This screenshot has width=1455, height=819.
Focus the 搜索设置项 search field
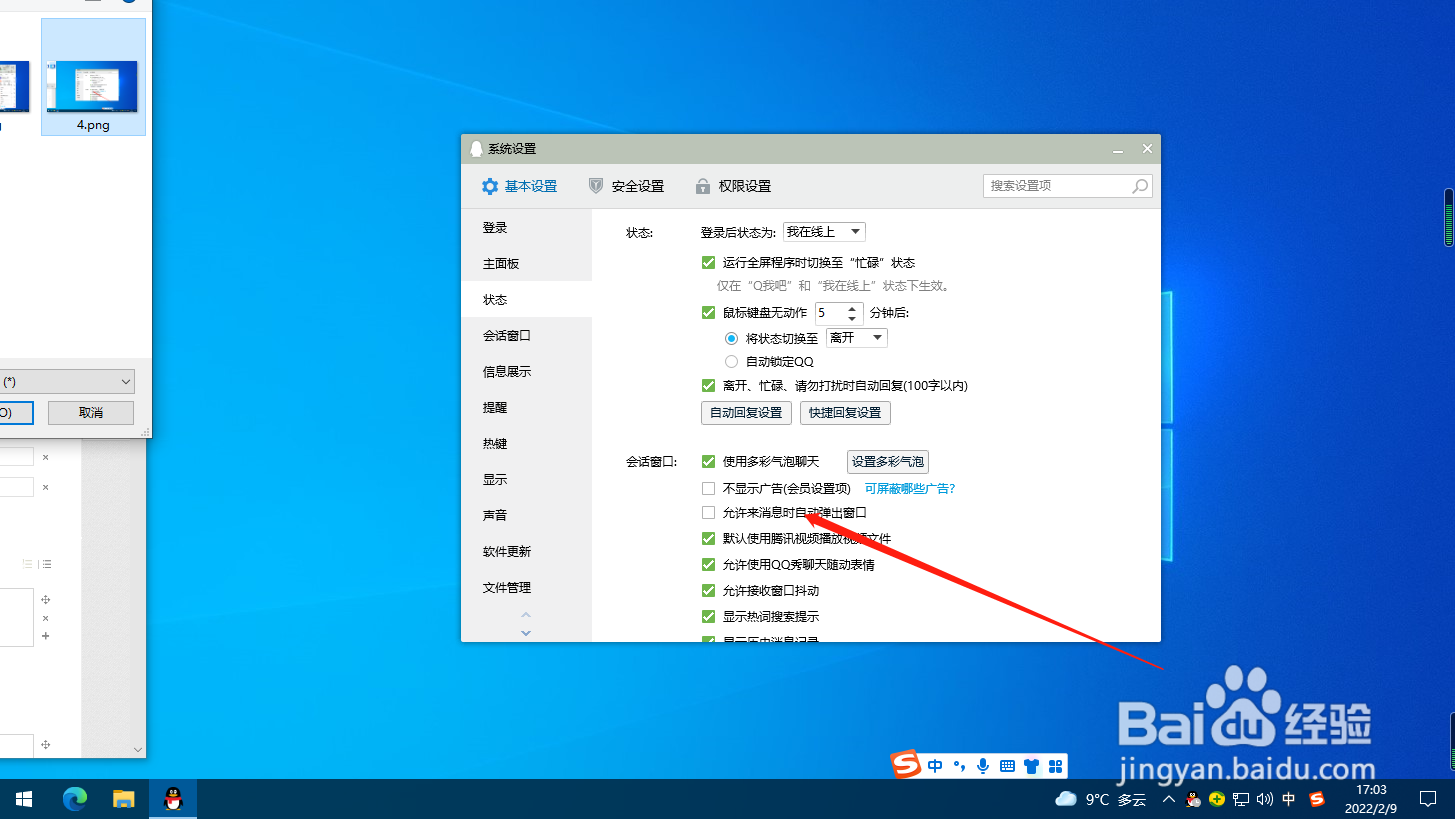coord(1067,186)
